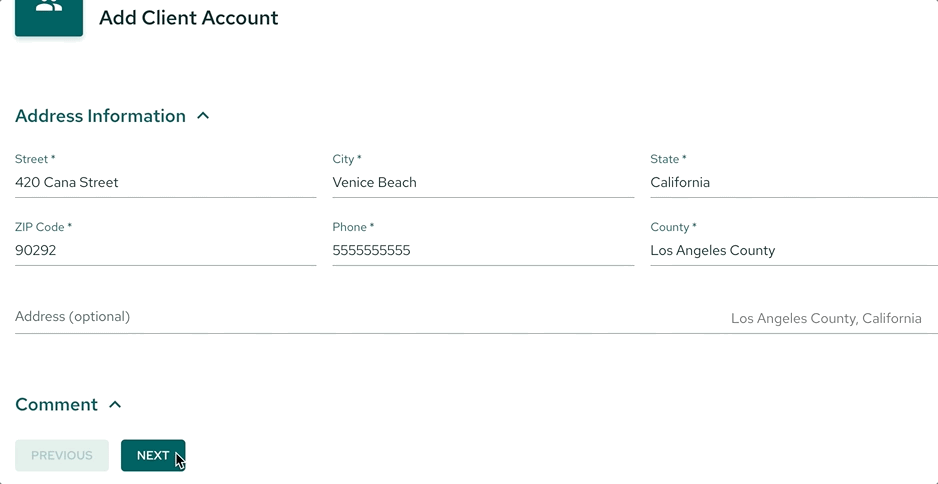Proceed with the Next button

pos(153,455)
